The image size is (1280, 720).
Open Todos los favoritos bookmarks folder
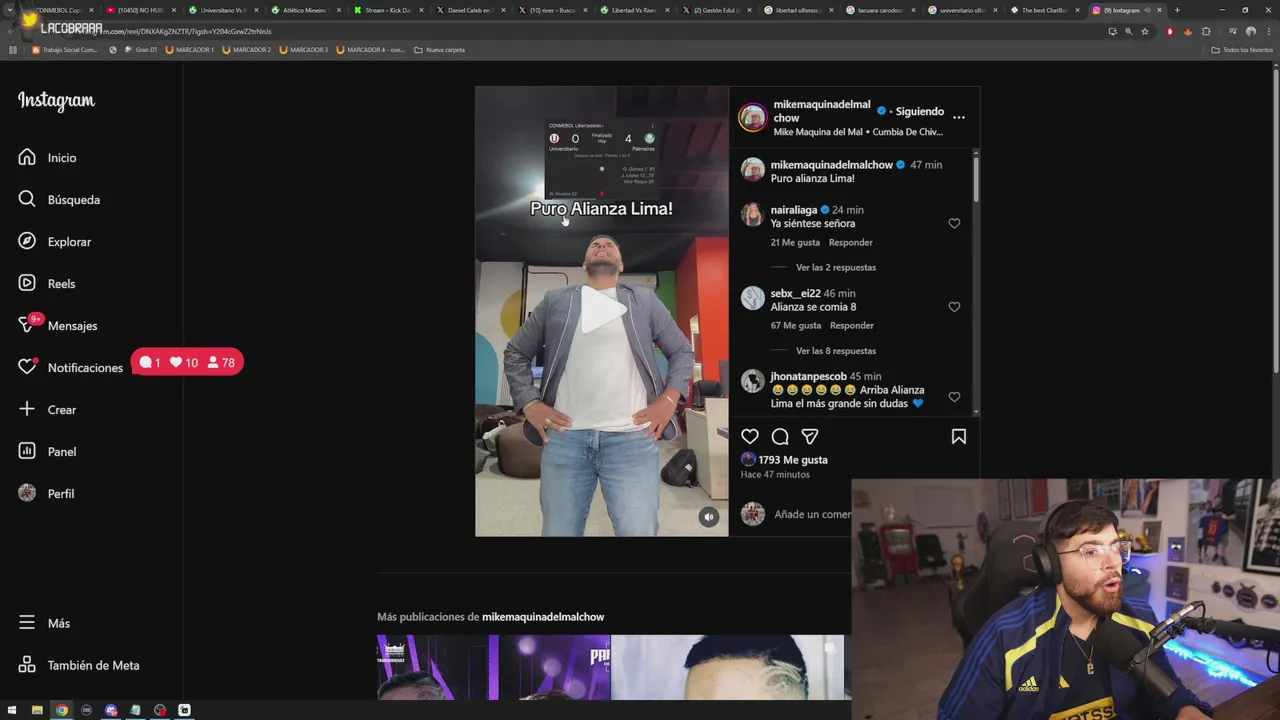[1242, 49]
